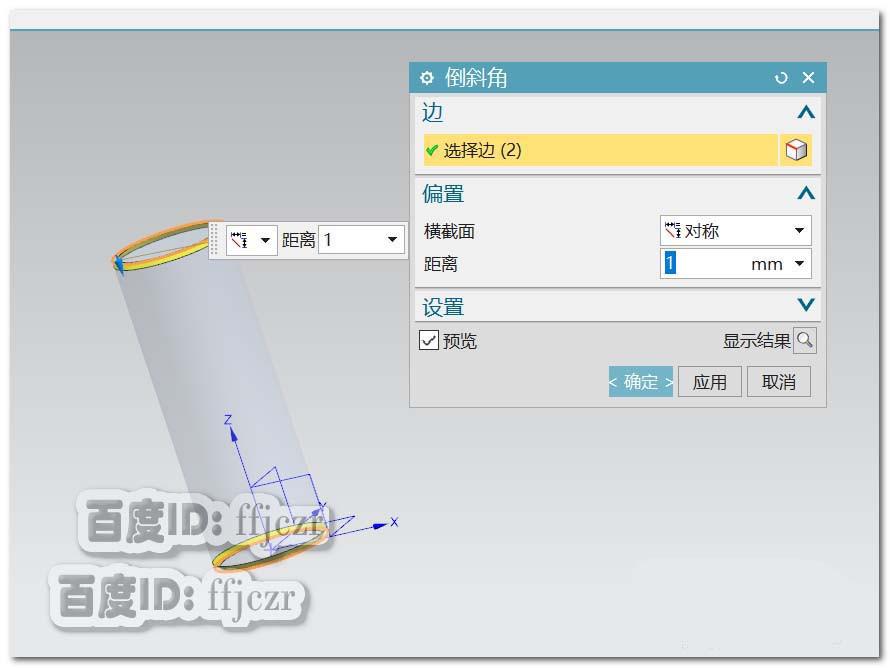Select the 距离 value input showing 1
This screenshot has height=668, width=890.
click(668, 263)
